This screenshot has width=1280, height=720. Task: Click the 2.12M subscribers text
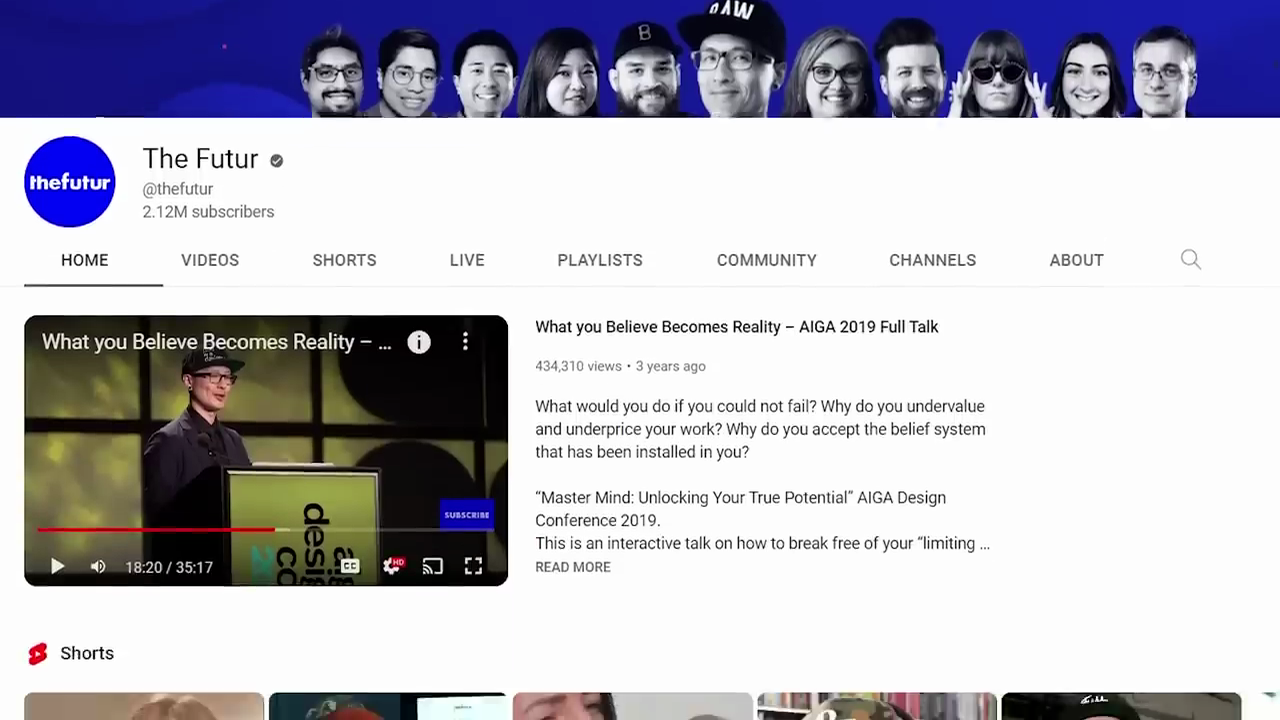[208, 212]
